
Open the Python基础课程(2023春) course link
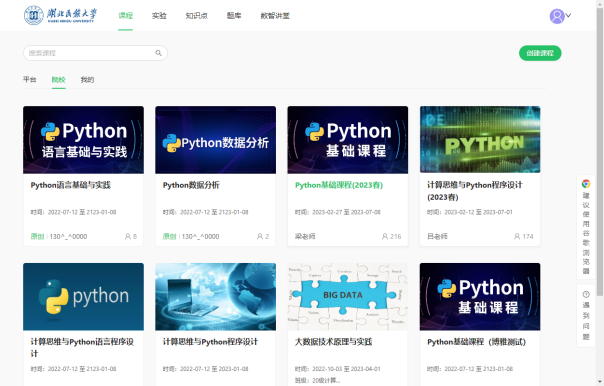coord(339,185)
